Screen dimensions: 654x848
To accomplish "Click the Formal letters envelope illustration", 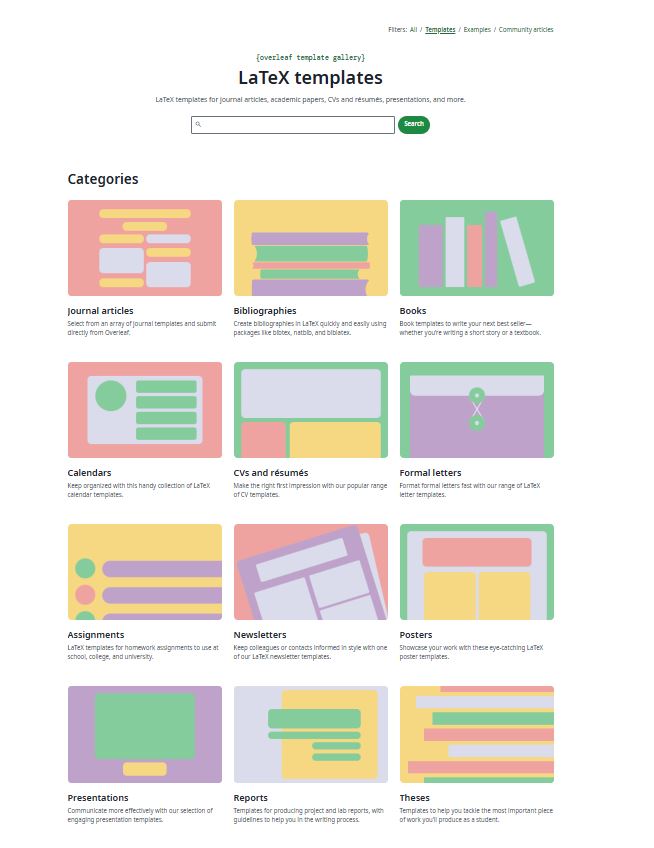I will click(476, 410).
